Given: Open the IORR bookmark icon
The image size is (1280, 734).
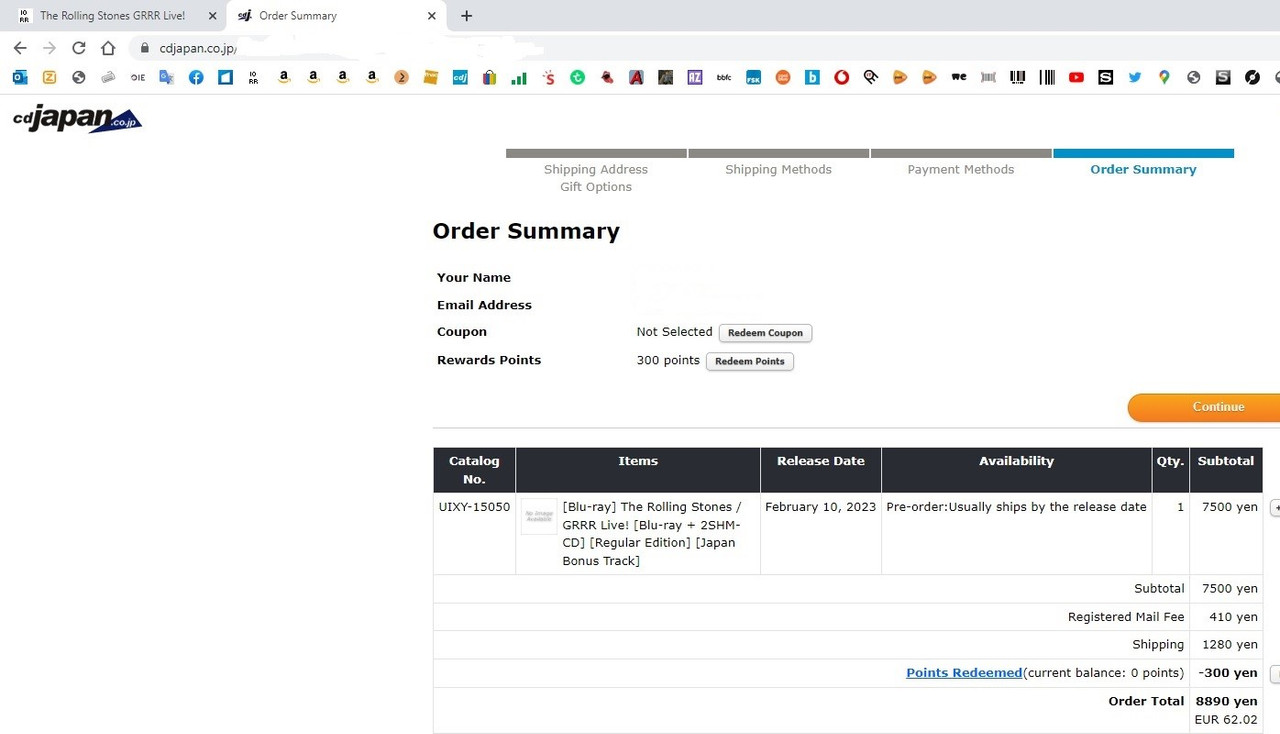Looking at the screenshot, I should [254, 77].
